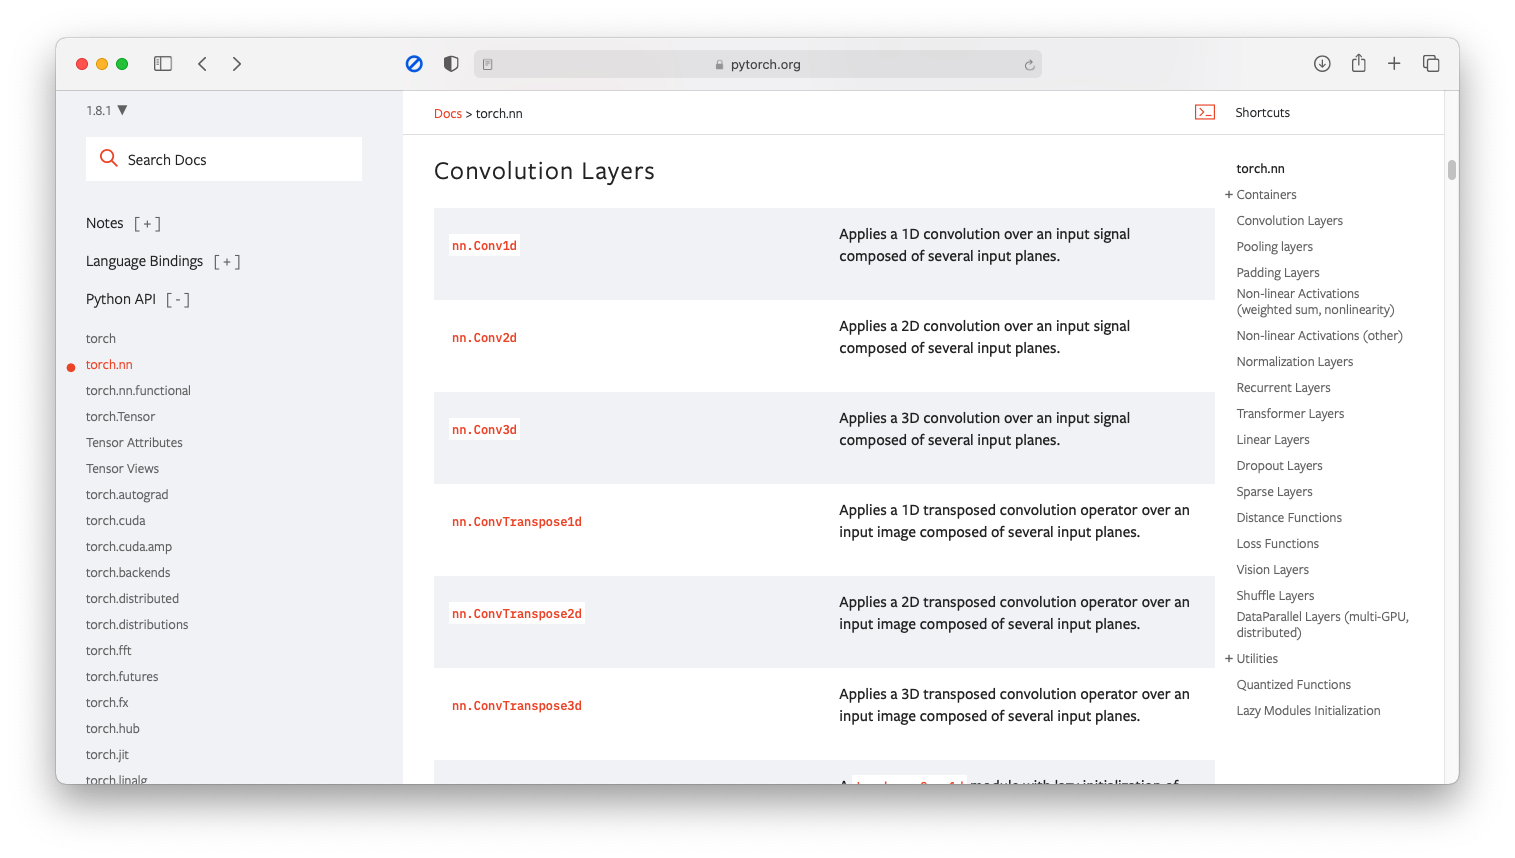Open the 1.8.1 version dropdown

point(107,110)
